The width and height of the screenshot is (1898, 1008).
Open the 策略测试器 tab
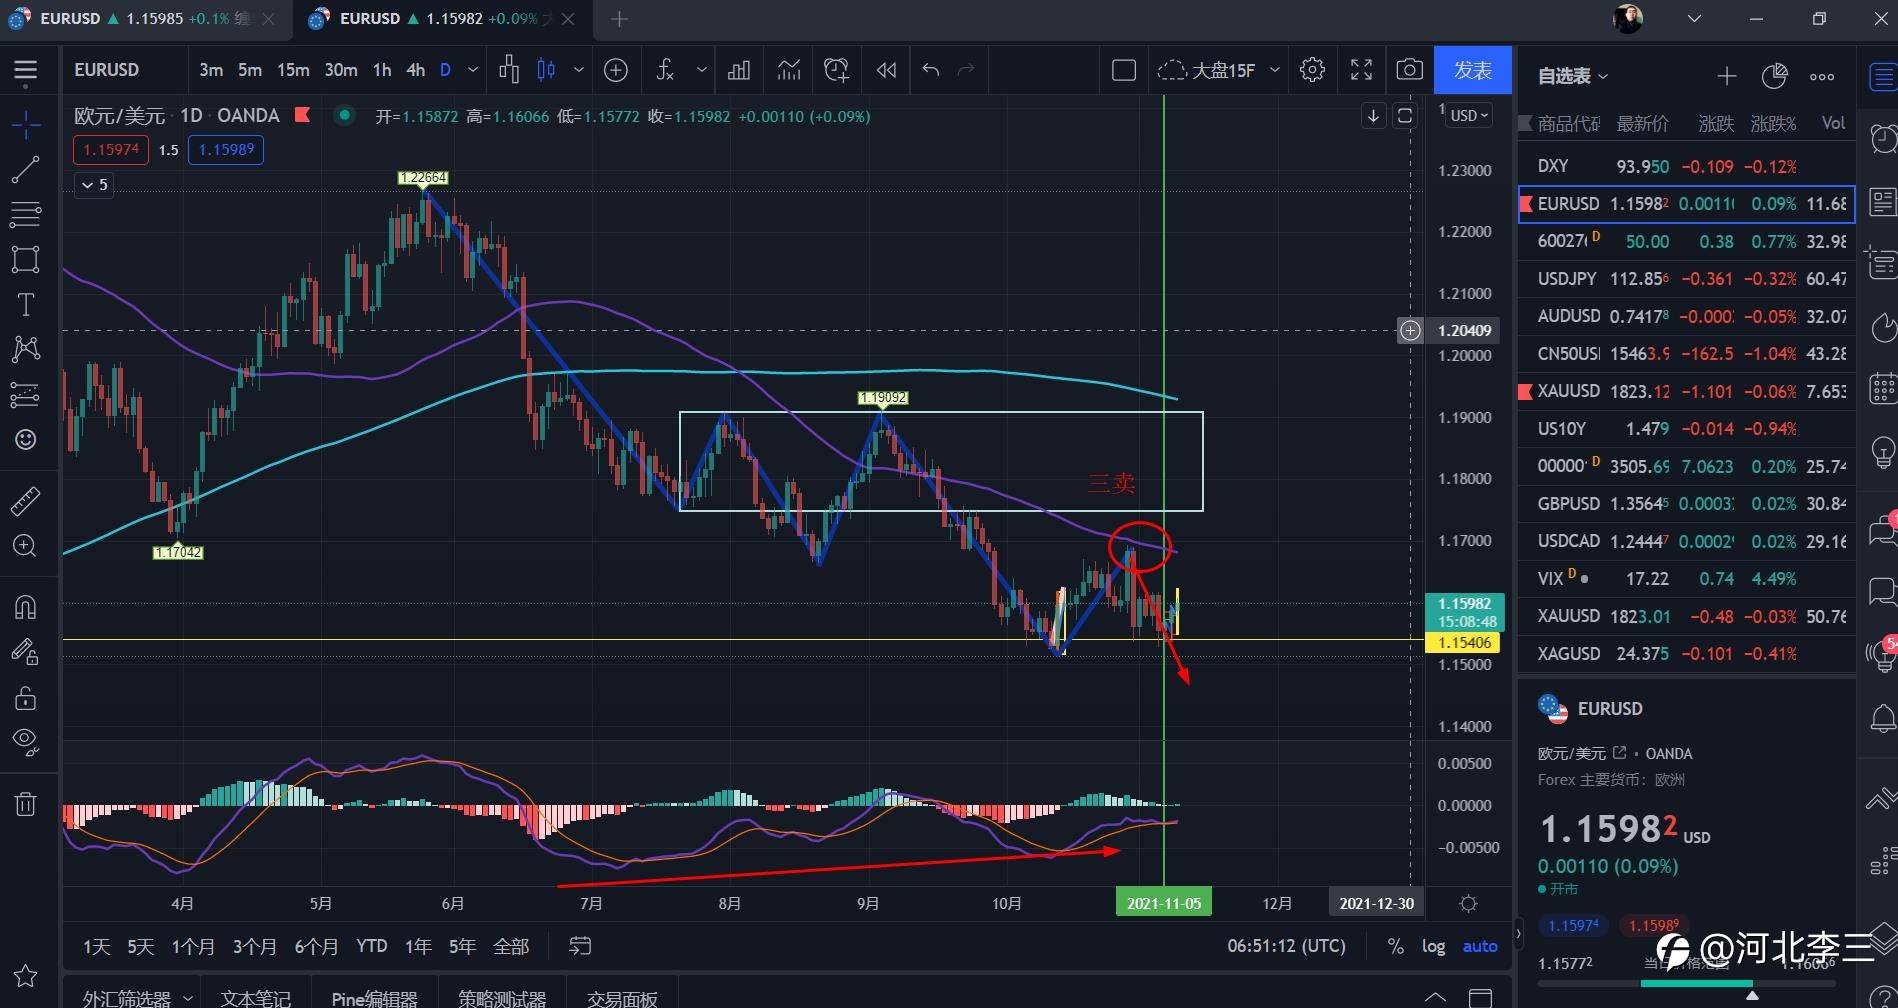tap(502, 998)
